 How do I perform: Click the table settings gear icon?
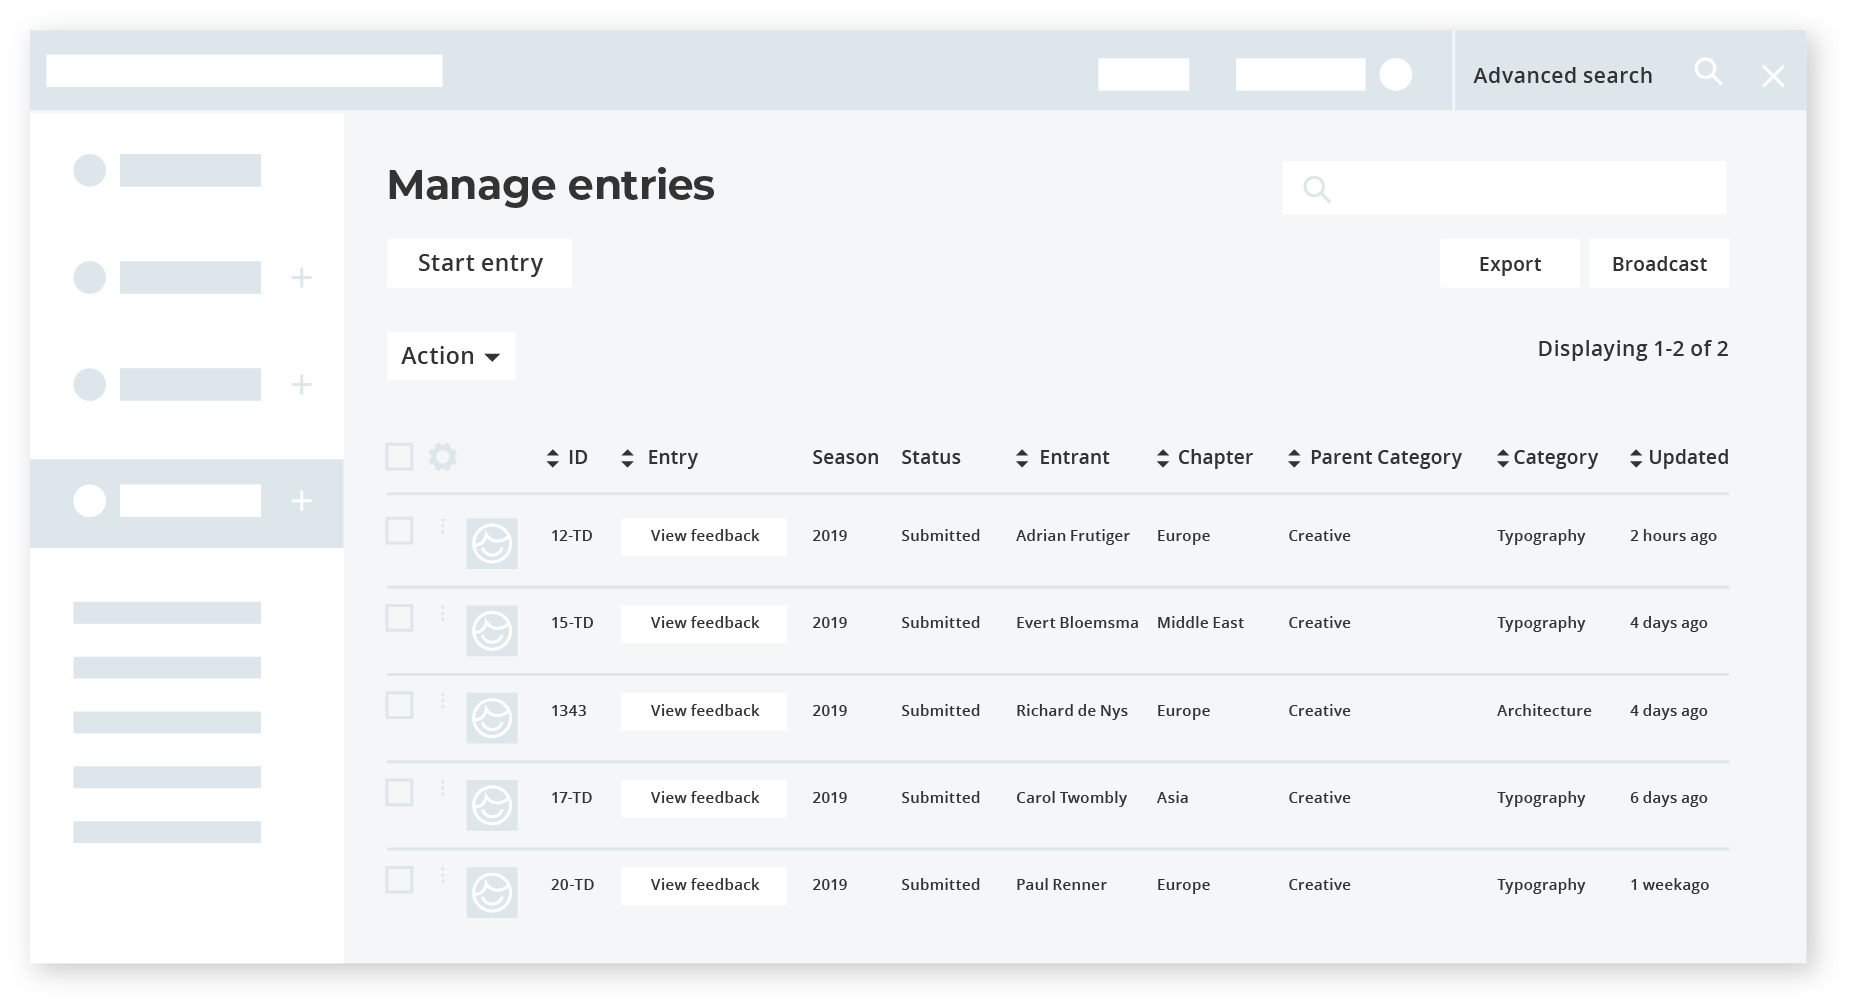click(x=442, y=457)
